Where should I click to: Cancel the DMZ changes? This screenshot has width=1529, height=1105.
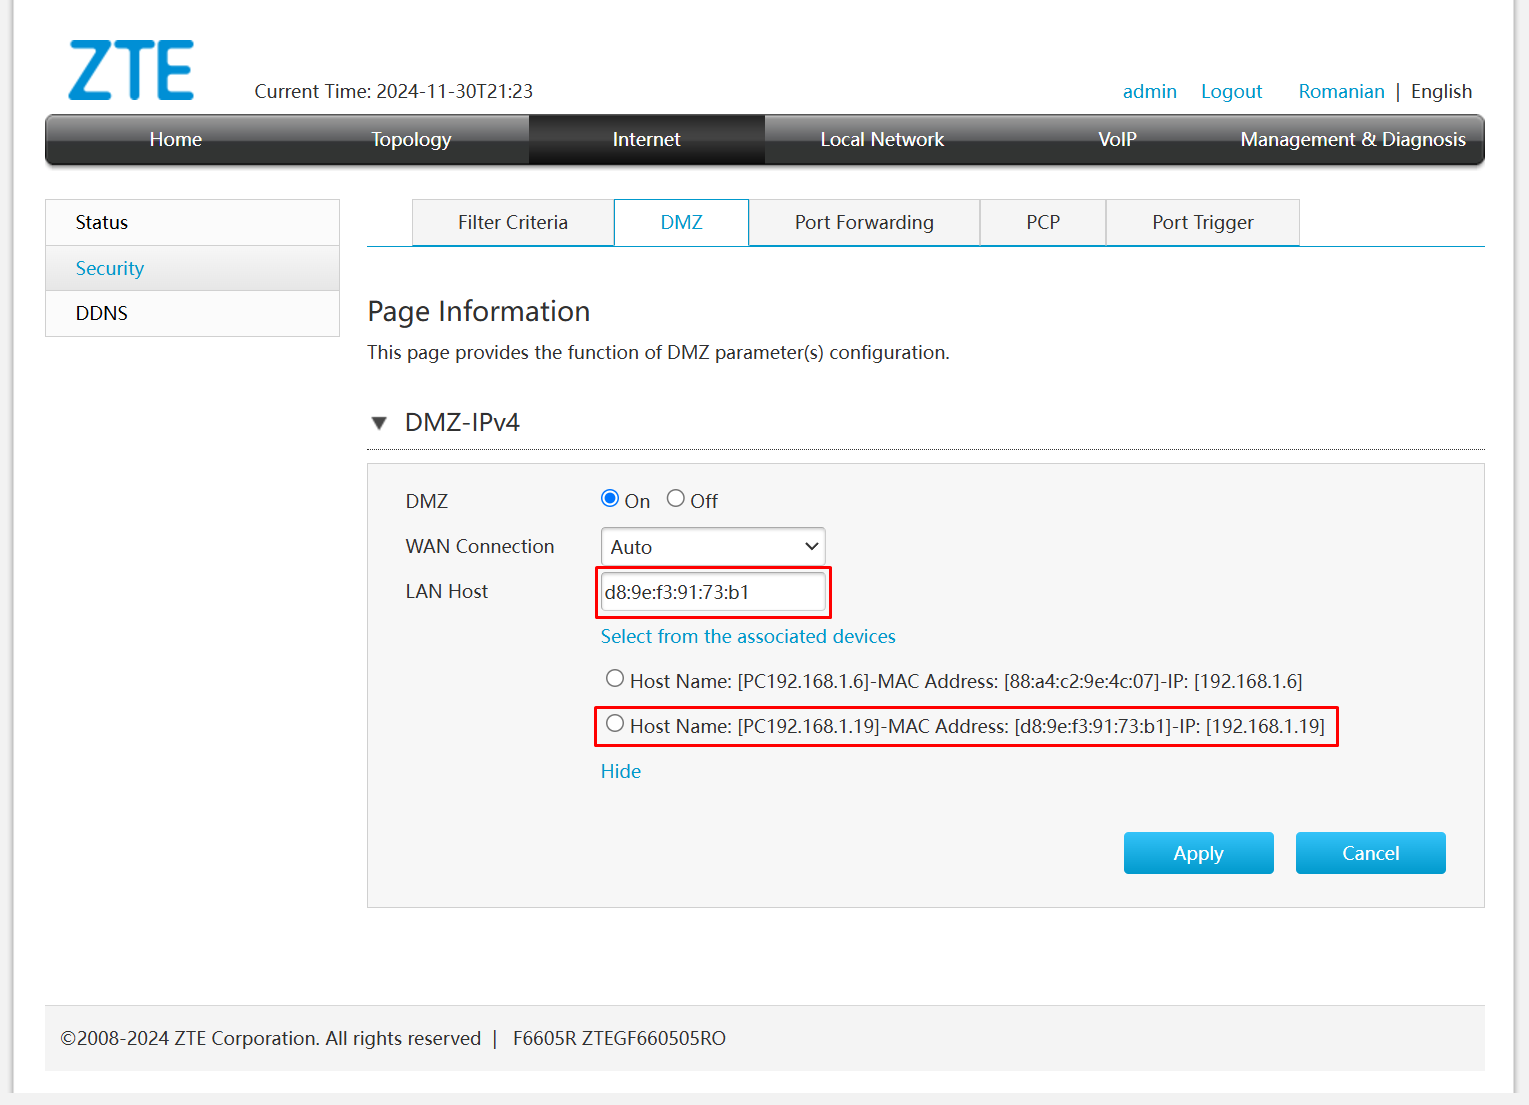point(1370,852)
